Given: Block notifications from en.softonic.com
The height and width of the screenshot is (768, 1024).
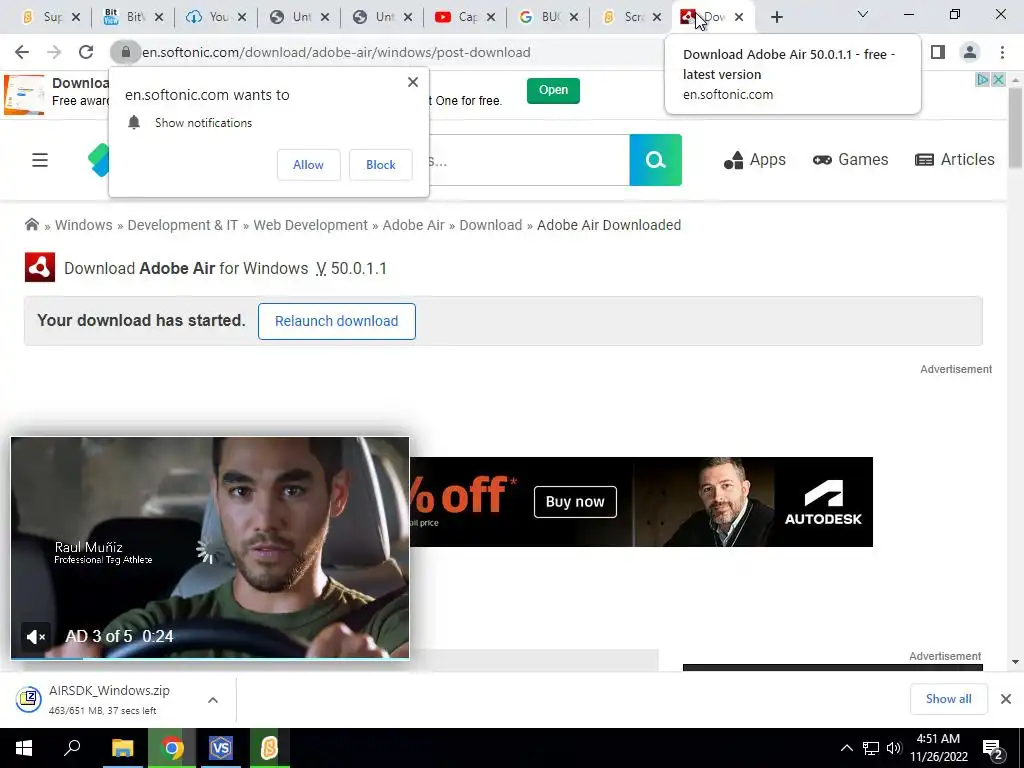Looking at the screenshot, I should [381, 165].
